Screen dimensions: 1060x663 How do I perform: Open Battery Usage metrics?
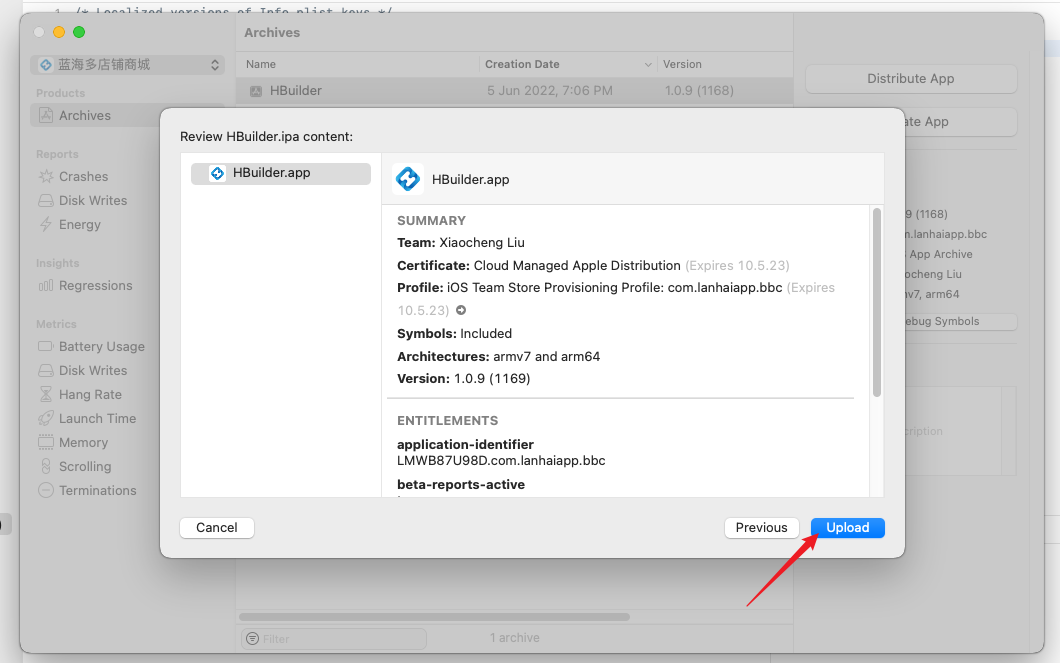(x=101, y=347)
